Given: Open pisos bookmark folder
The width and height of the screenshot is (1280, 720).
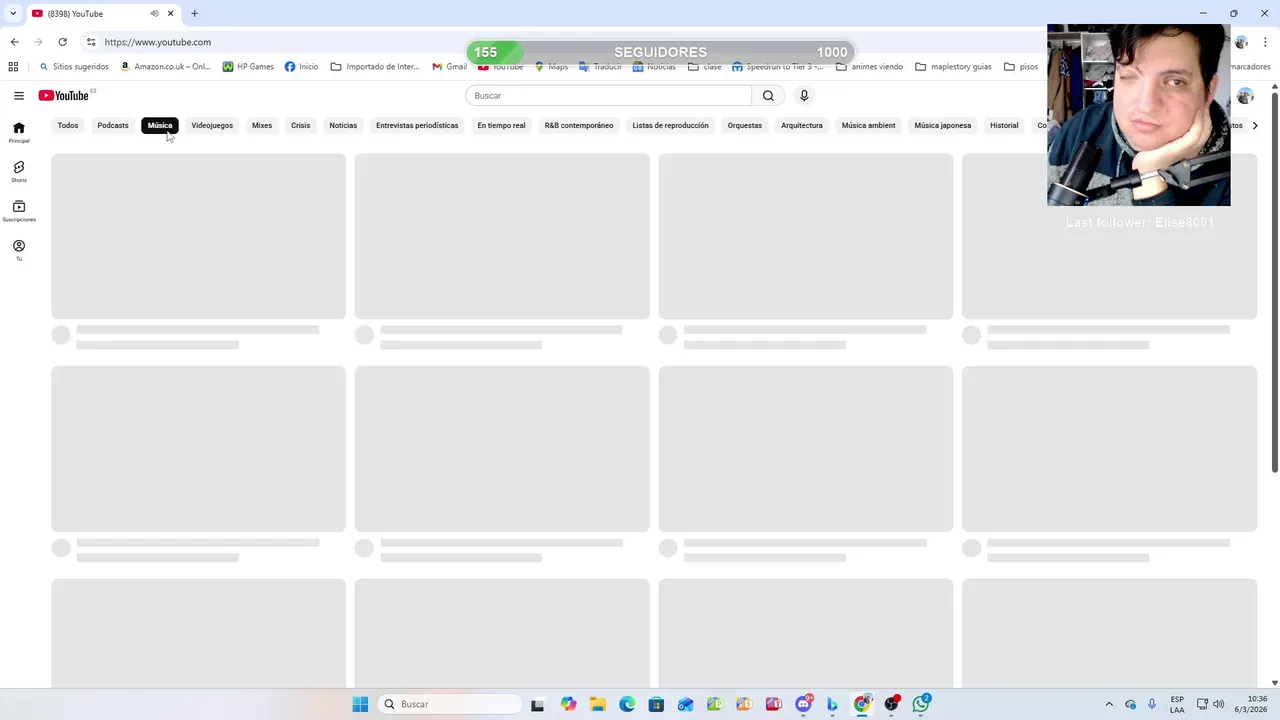Looking at the screenshot, I should 1021,67.
